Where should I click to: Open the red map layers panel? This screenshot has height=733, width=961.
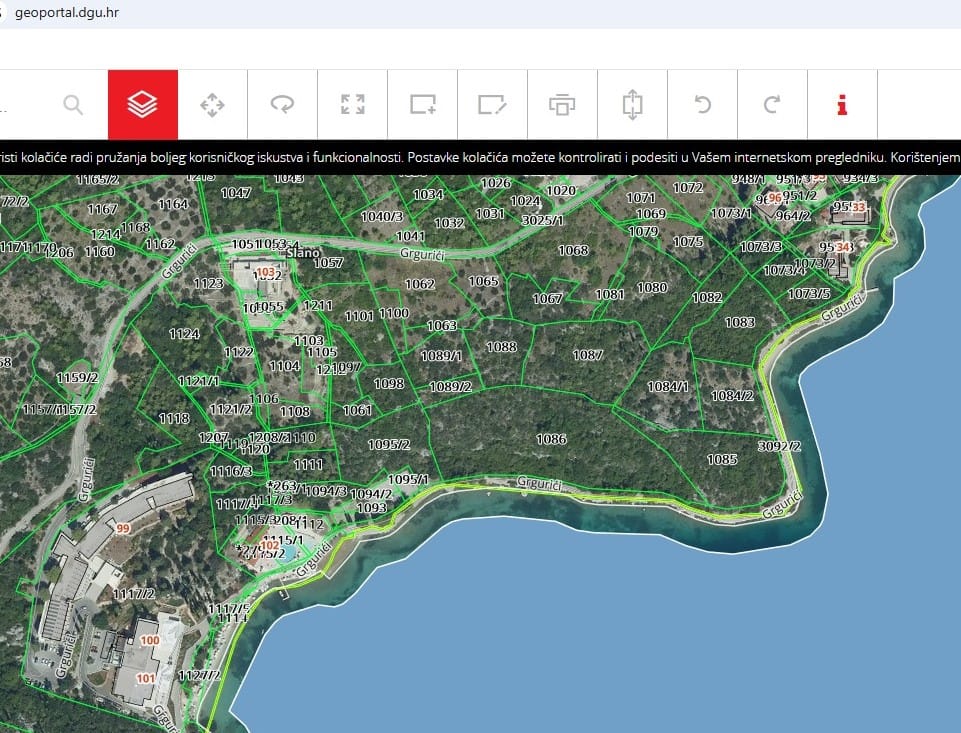tap(143, 104)
